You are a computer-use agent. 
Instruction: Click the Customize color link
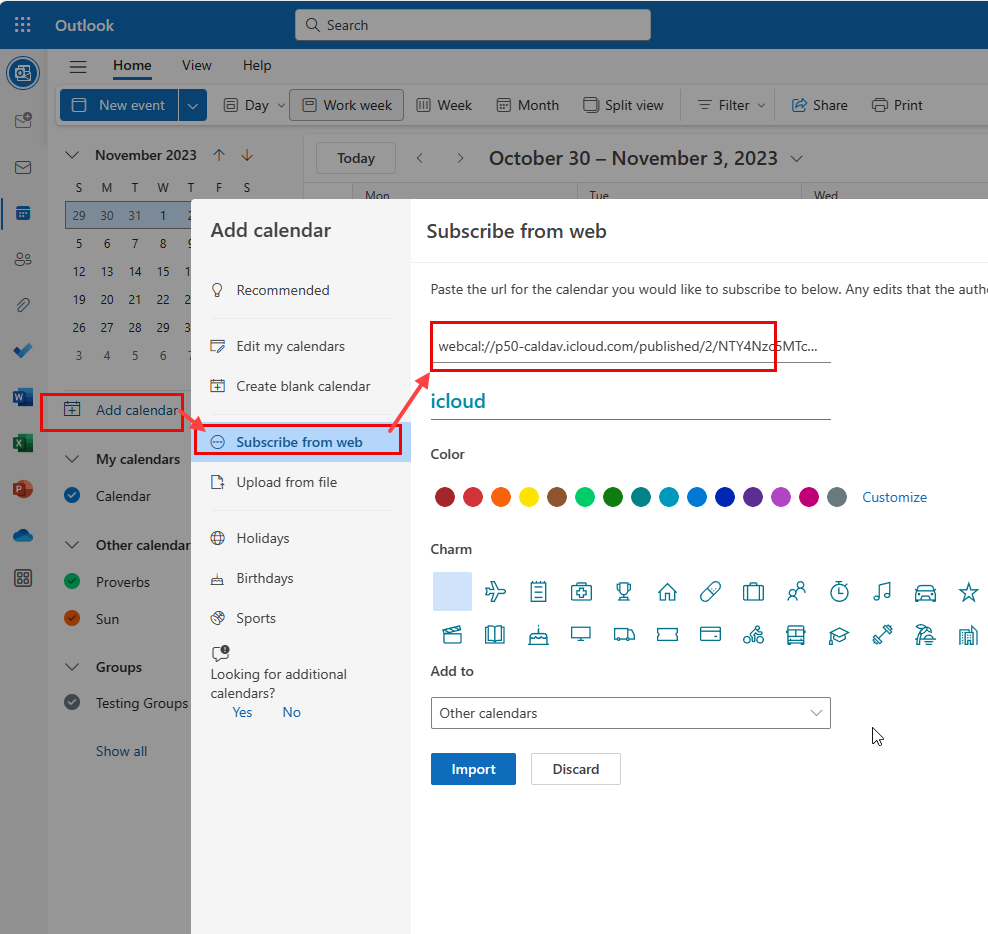click(x=894, y=497)
